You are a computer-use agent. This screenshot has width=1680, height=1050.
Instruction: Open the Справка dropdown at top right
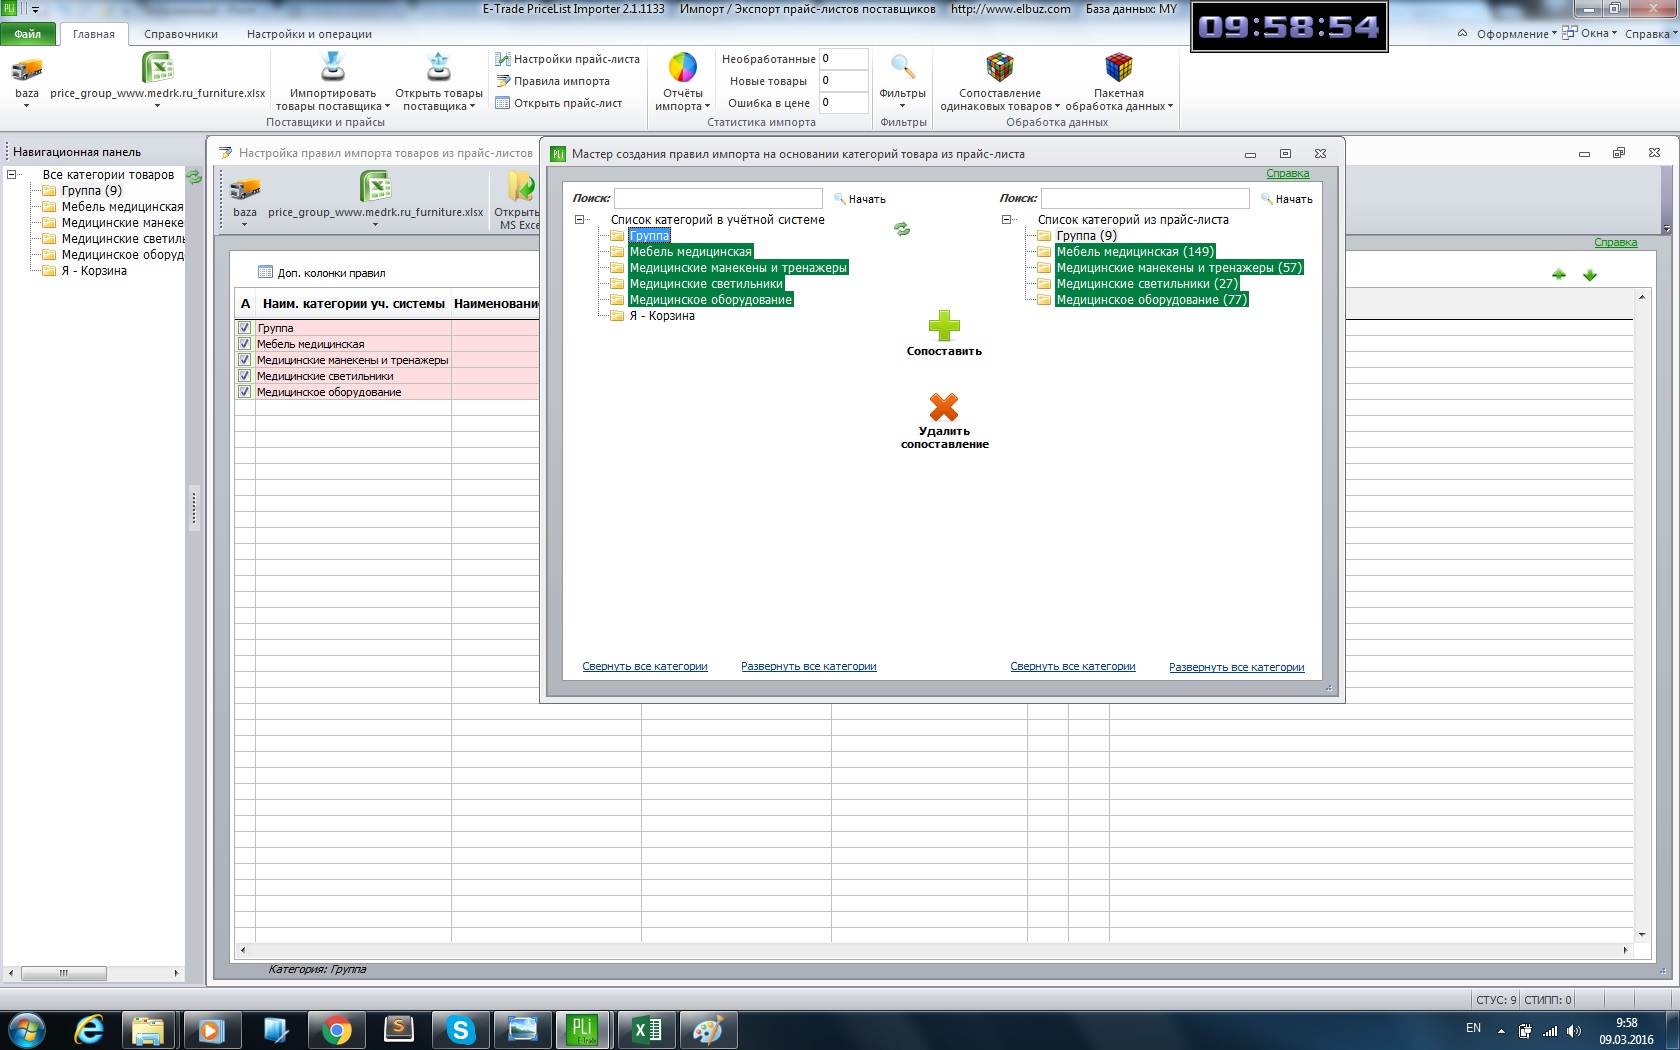coord(1650,34)
